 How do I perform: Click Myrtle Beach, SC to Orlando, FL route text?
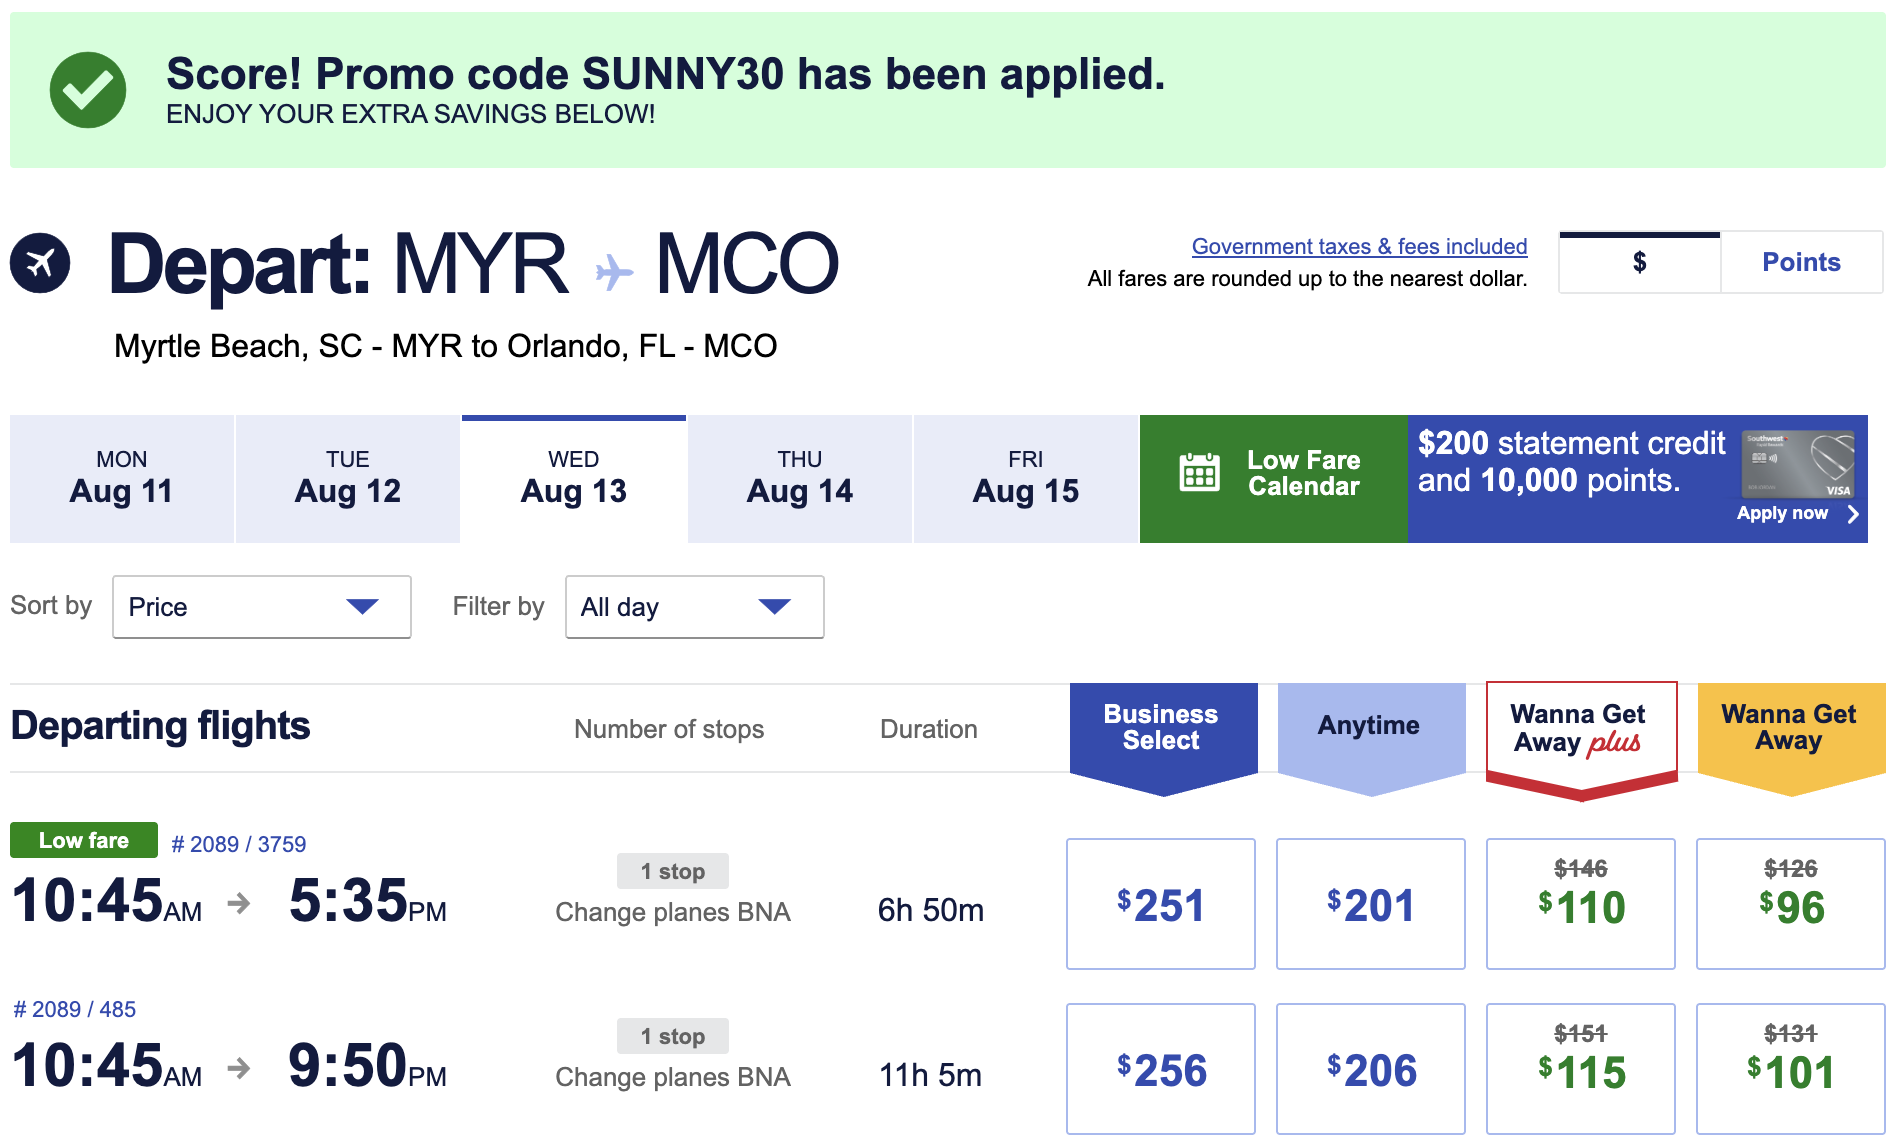pos(446,346)
